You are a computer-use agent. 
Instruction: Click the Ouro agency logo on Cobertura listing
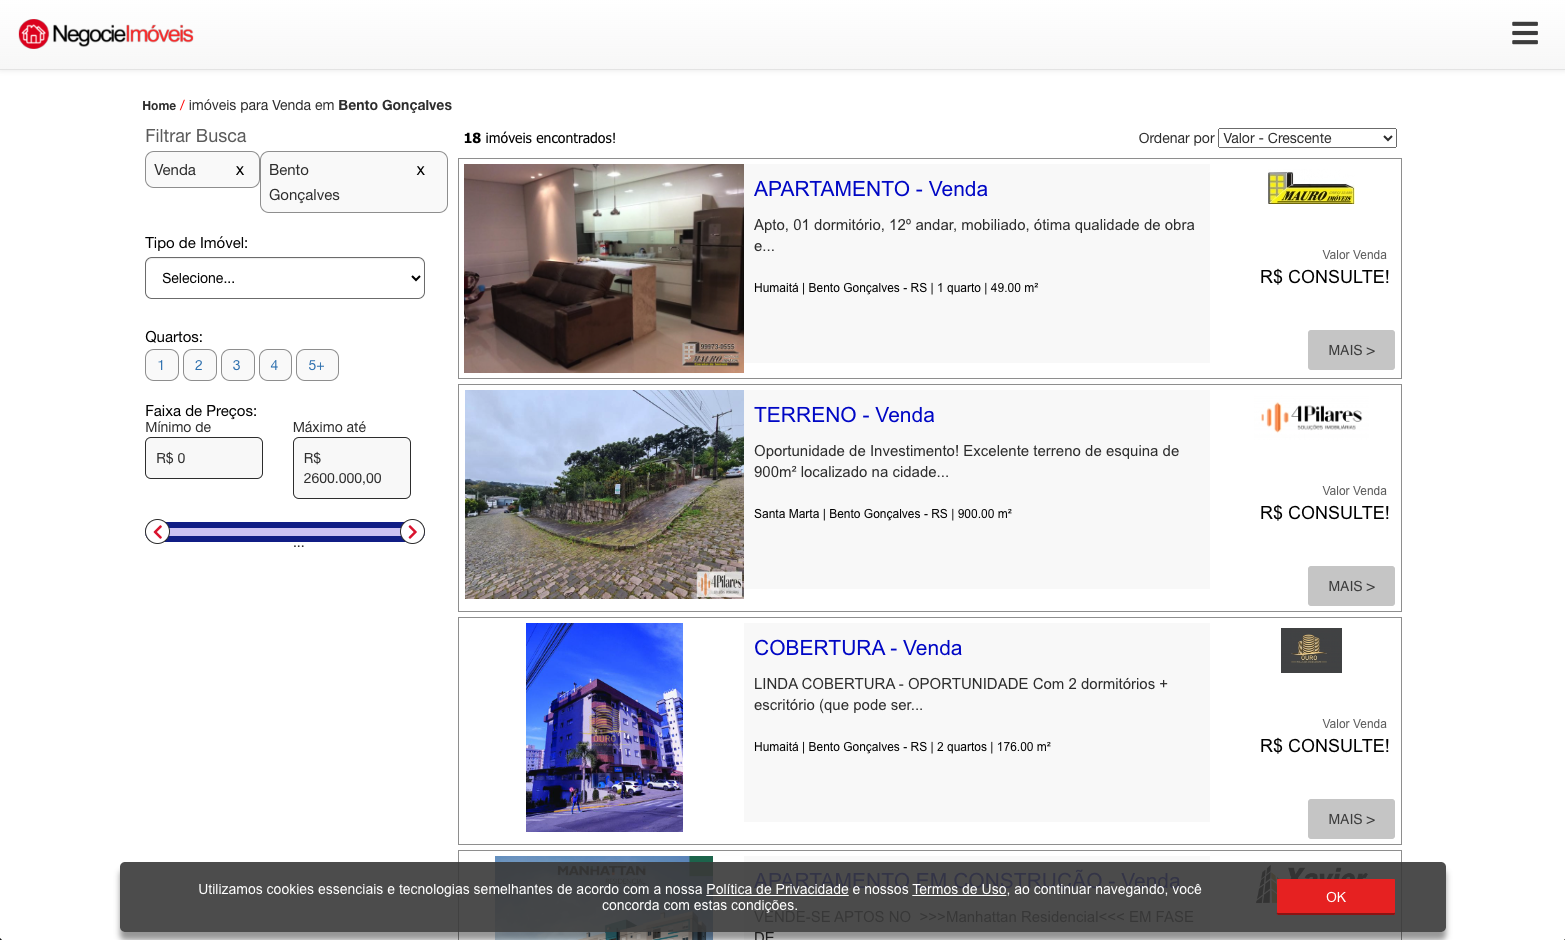[1310, 650]
